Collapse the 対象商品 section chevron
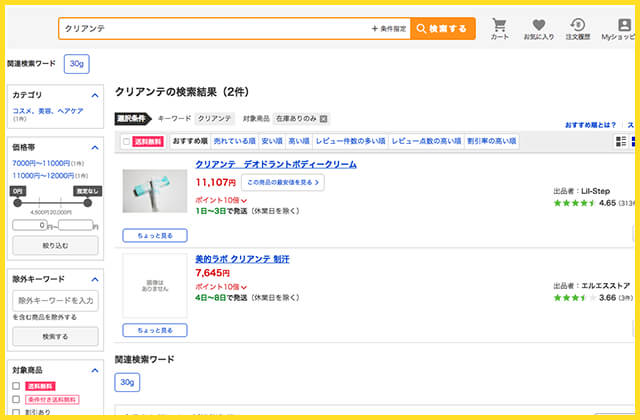Screen dimensions: 640x420 point(95,370)
